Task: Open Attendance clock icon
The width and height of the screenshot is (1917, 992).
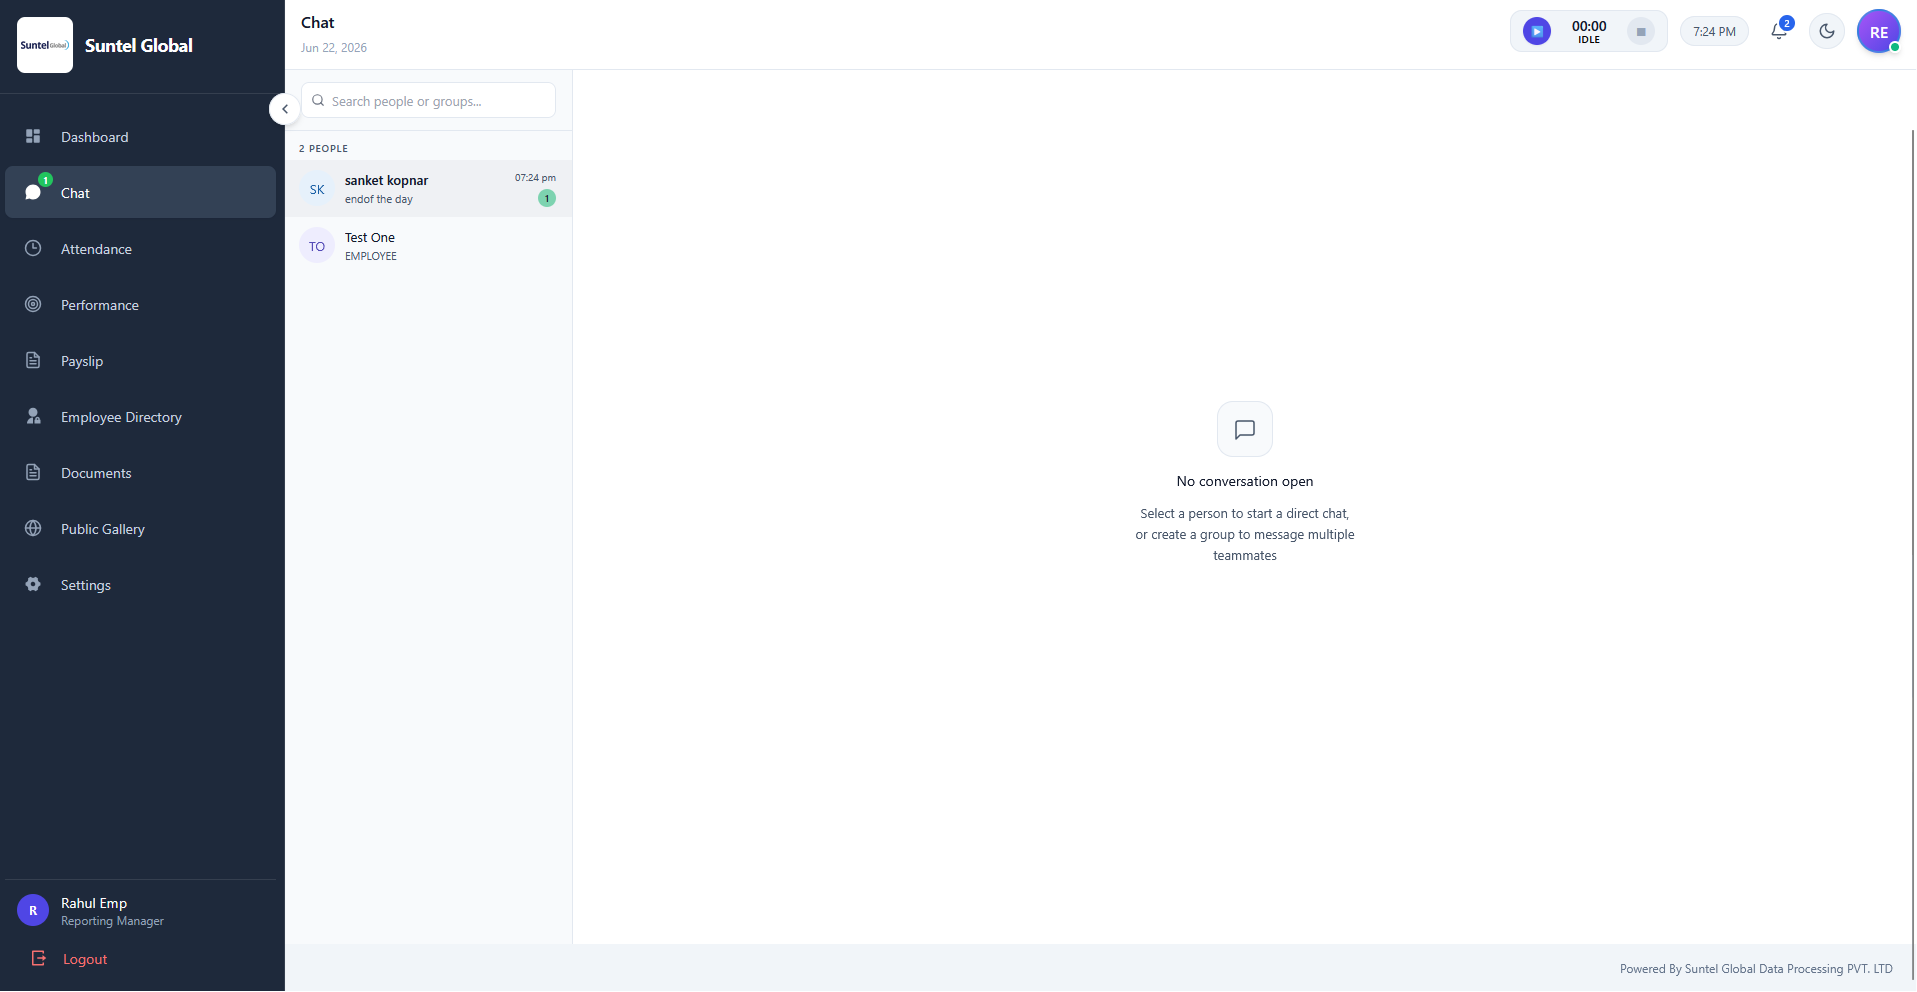Action: (x=33, y=248)
